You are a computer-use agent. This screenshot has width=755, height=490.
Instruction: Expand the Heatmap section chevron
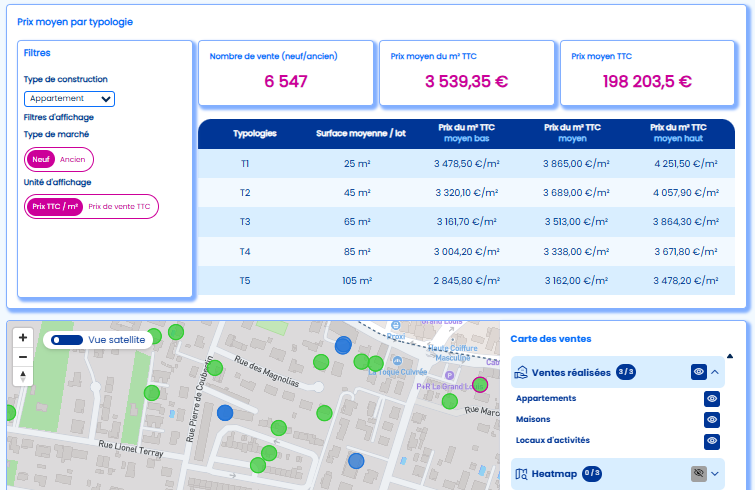click(716, 473)
